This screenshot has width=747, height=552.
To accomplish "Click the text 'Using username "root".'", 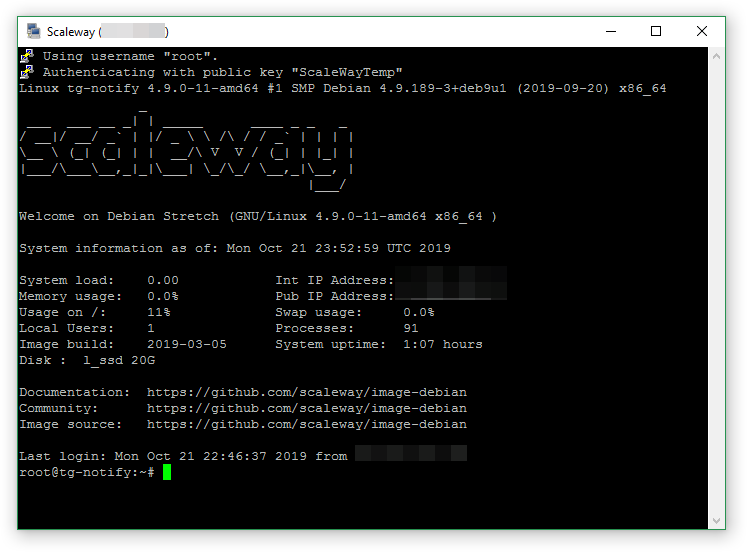I will pyautogui.click(x=130, y=56).
